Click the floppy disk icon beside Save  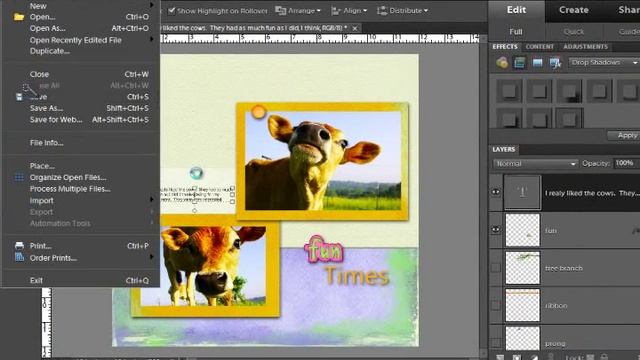pyautogui.click(x=19, y=97)
